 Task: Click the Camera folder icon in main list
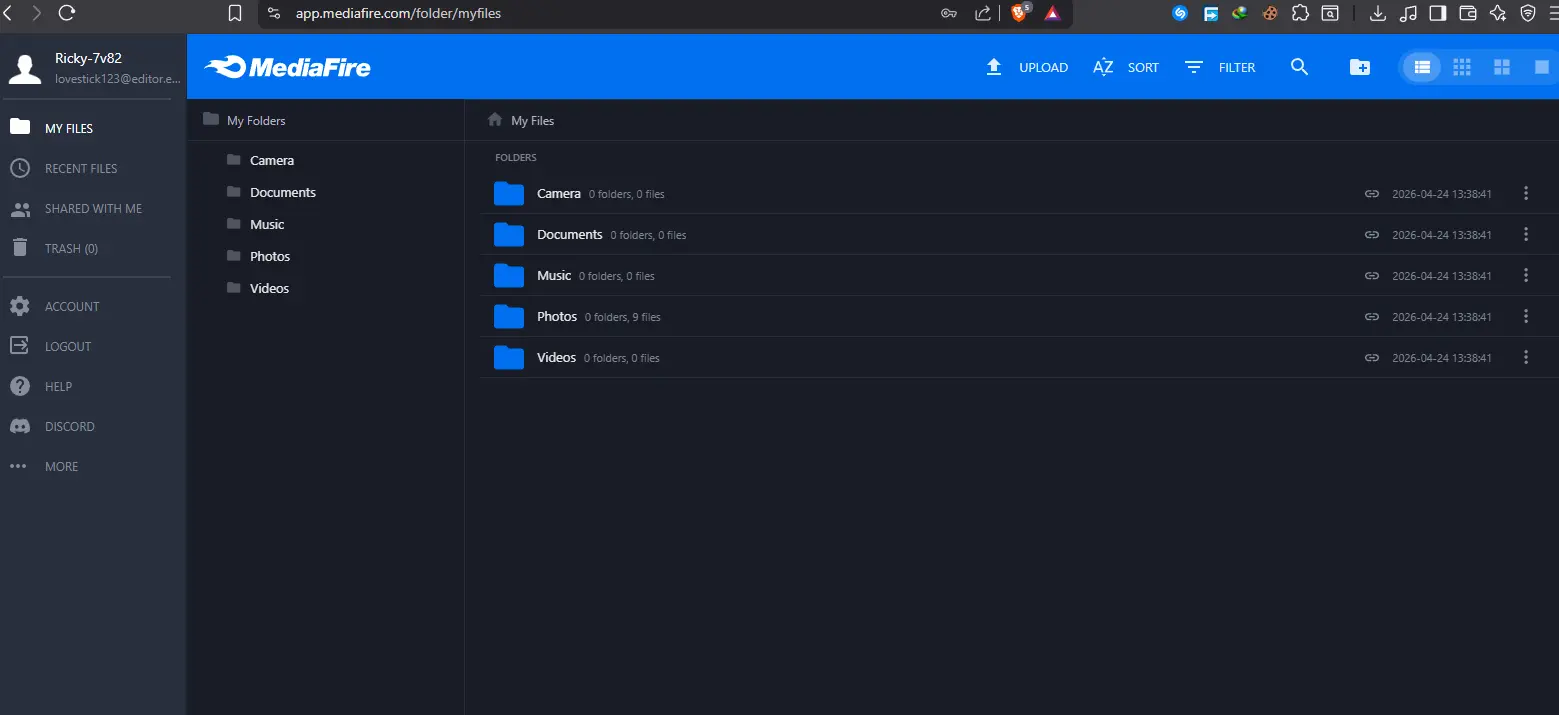tap(509, 193)
